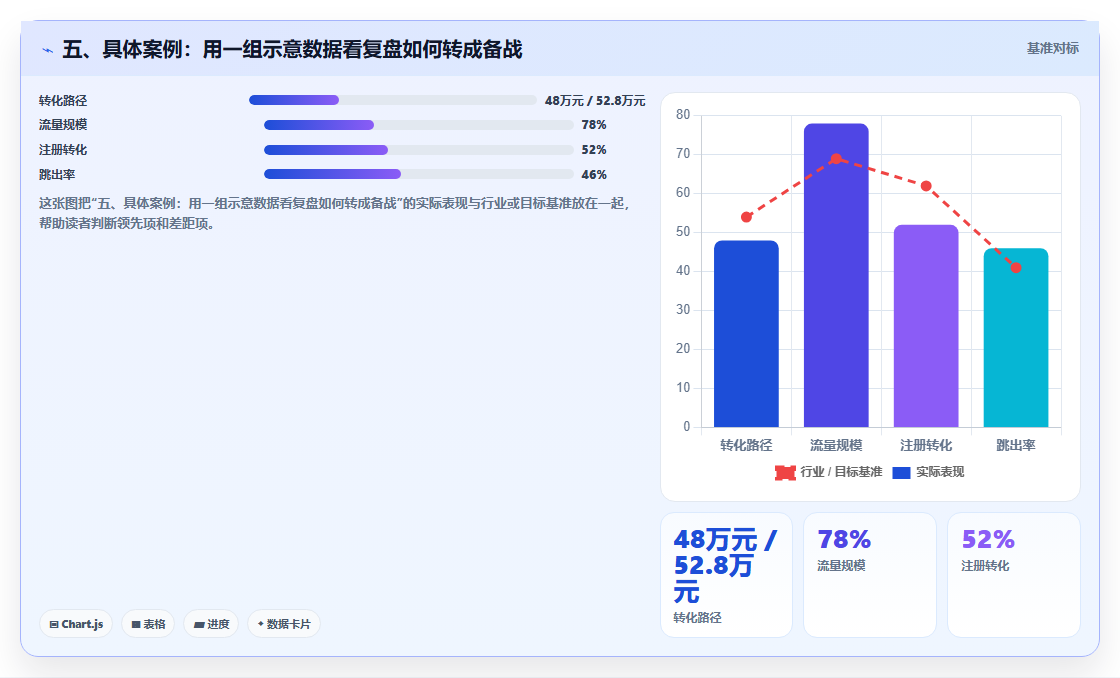Click the 转化路径 x-axis label
1120x678 pixels.
746,445
